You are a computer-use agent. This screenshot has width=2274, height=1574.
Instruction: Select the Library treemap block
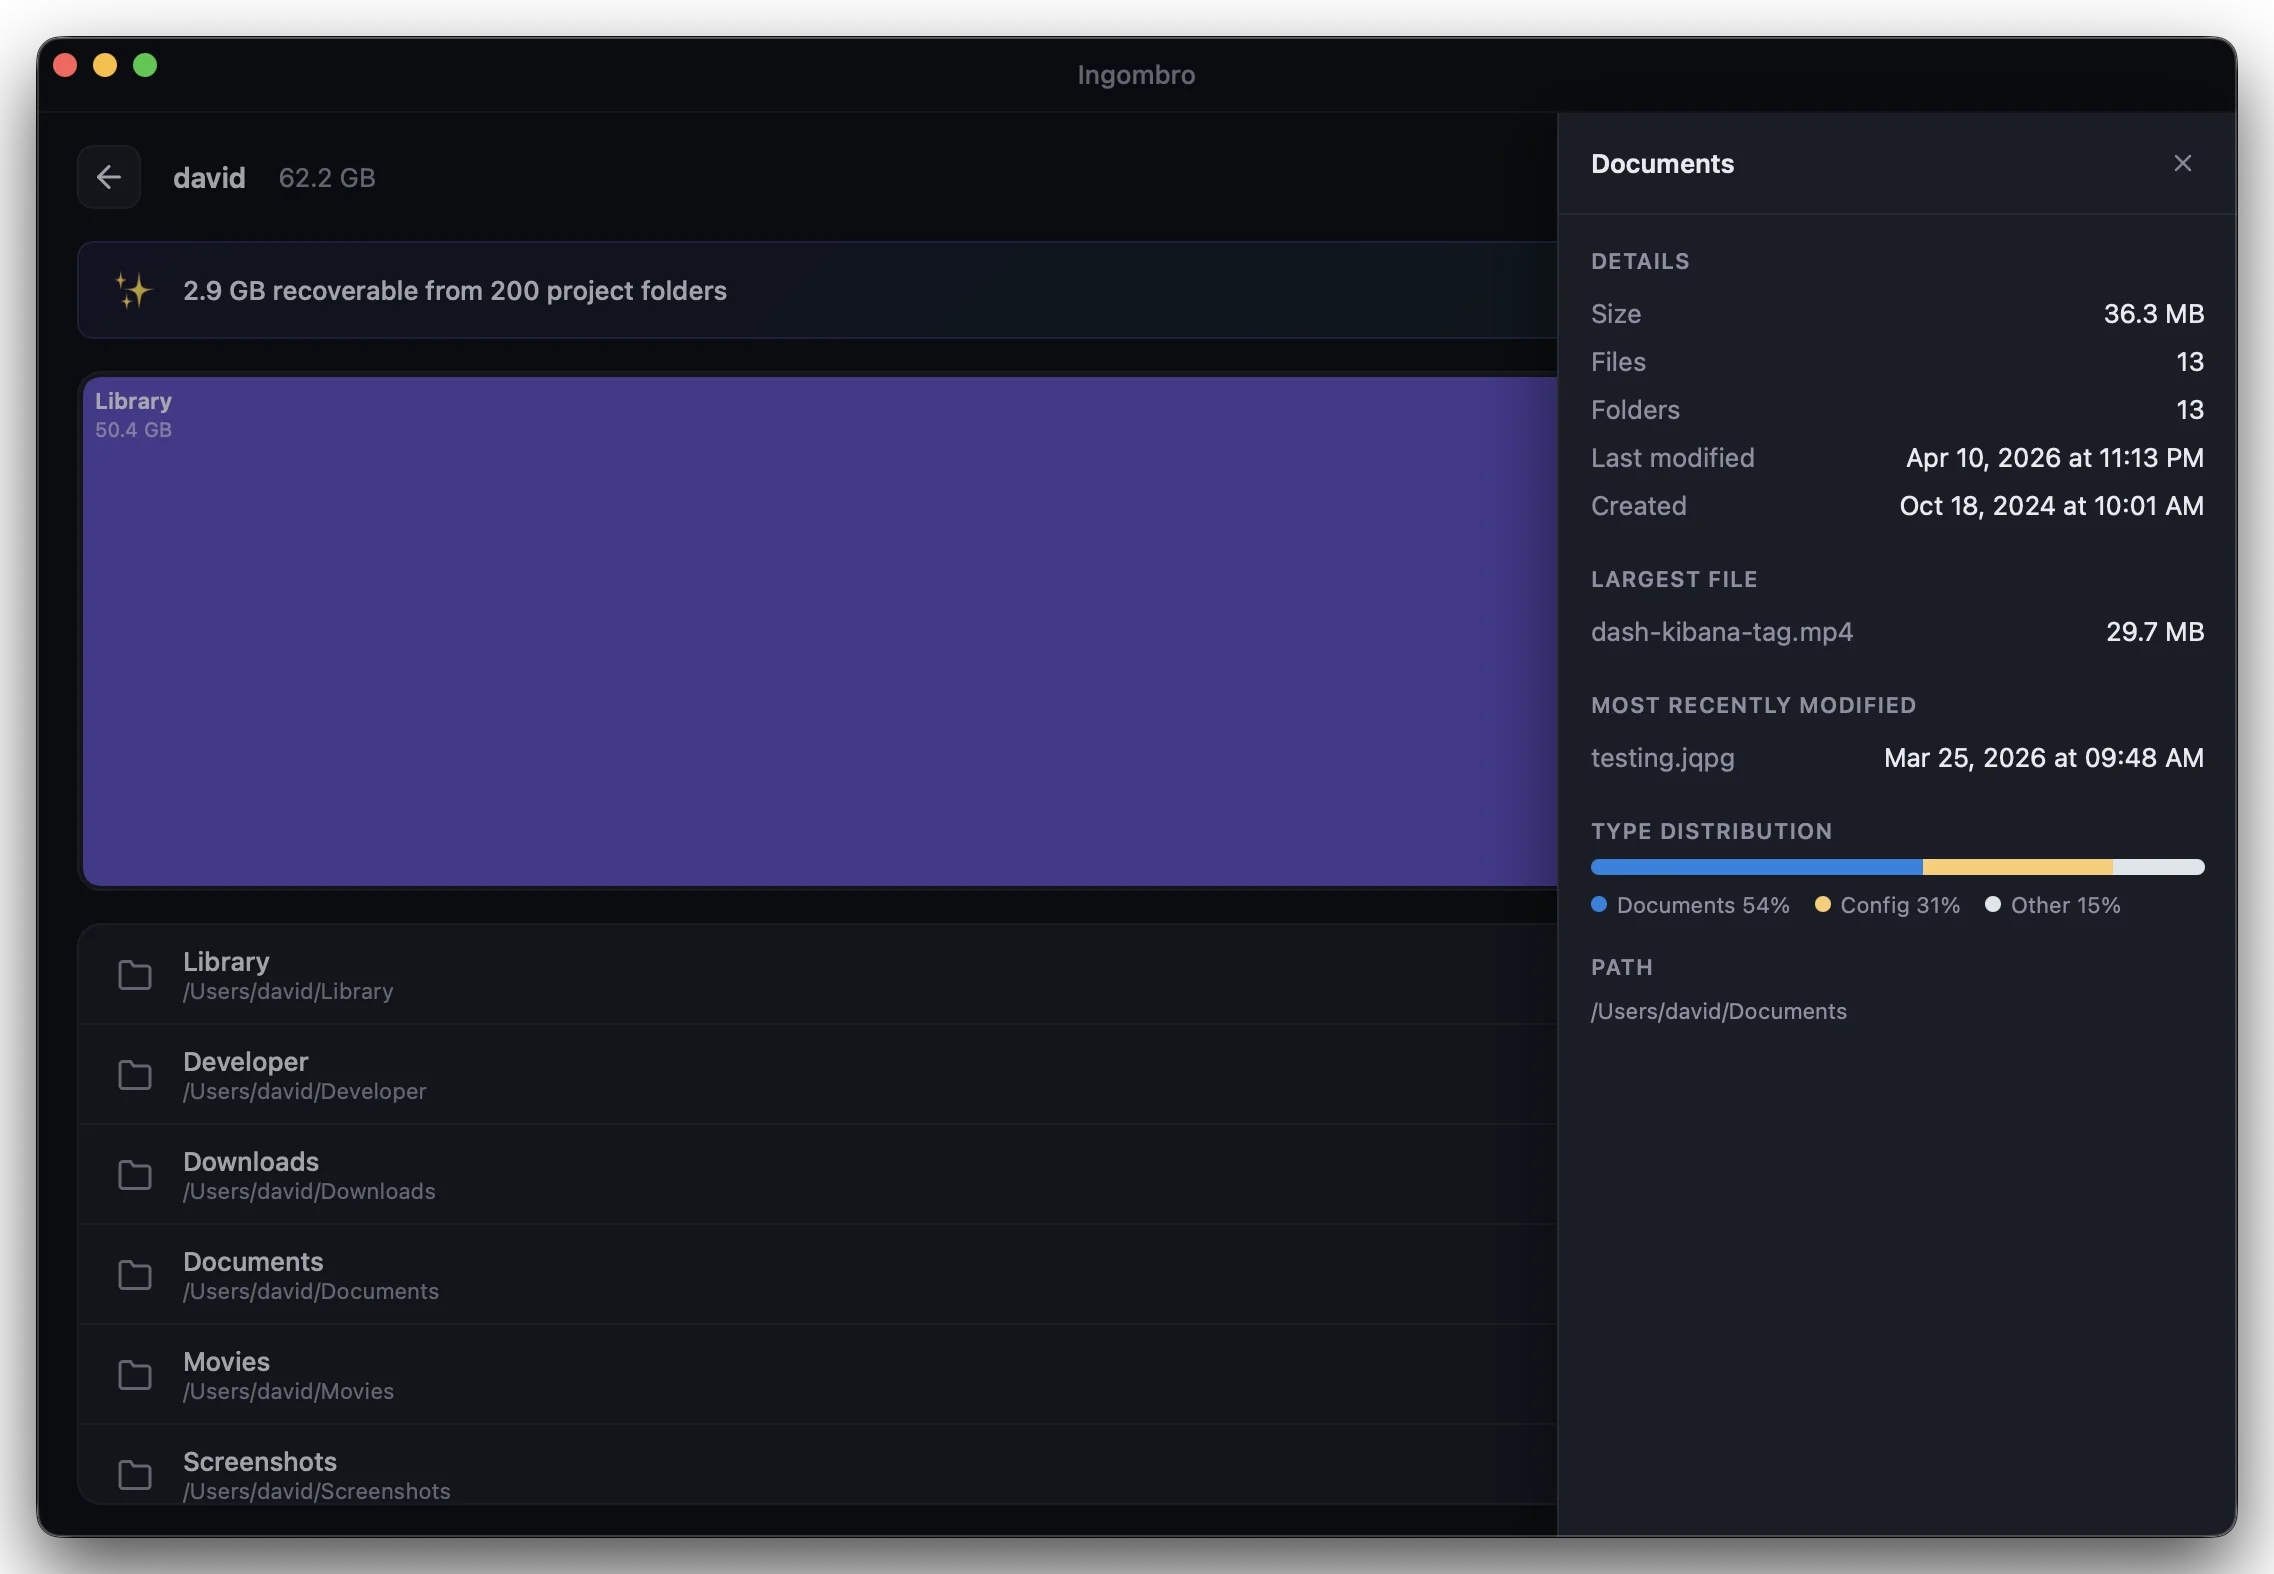(x=820, y=631)
